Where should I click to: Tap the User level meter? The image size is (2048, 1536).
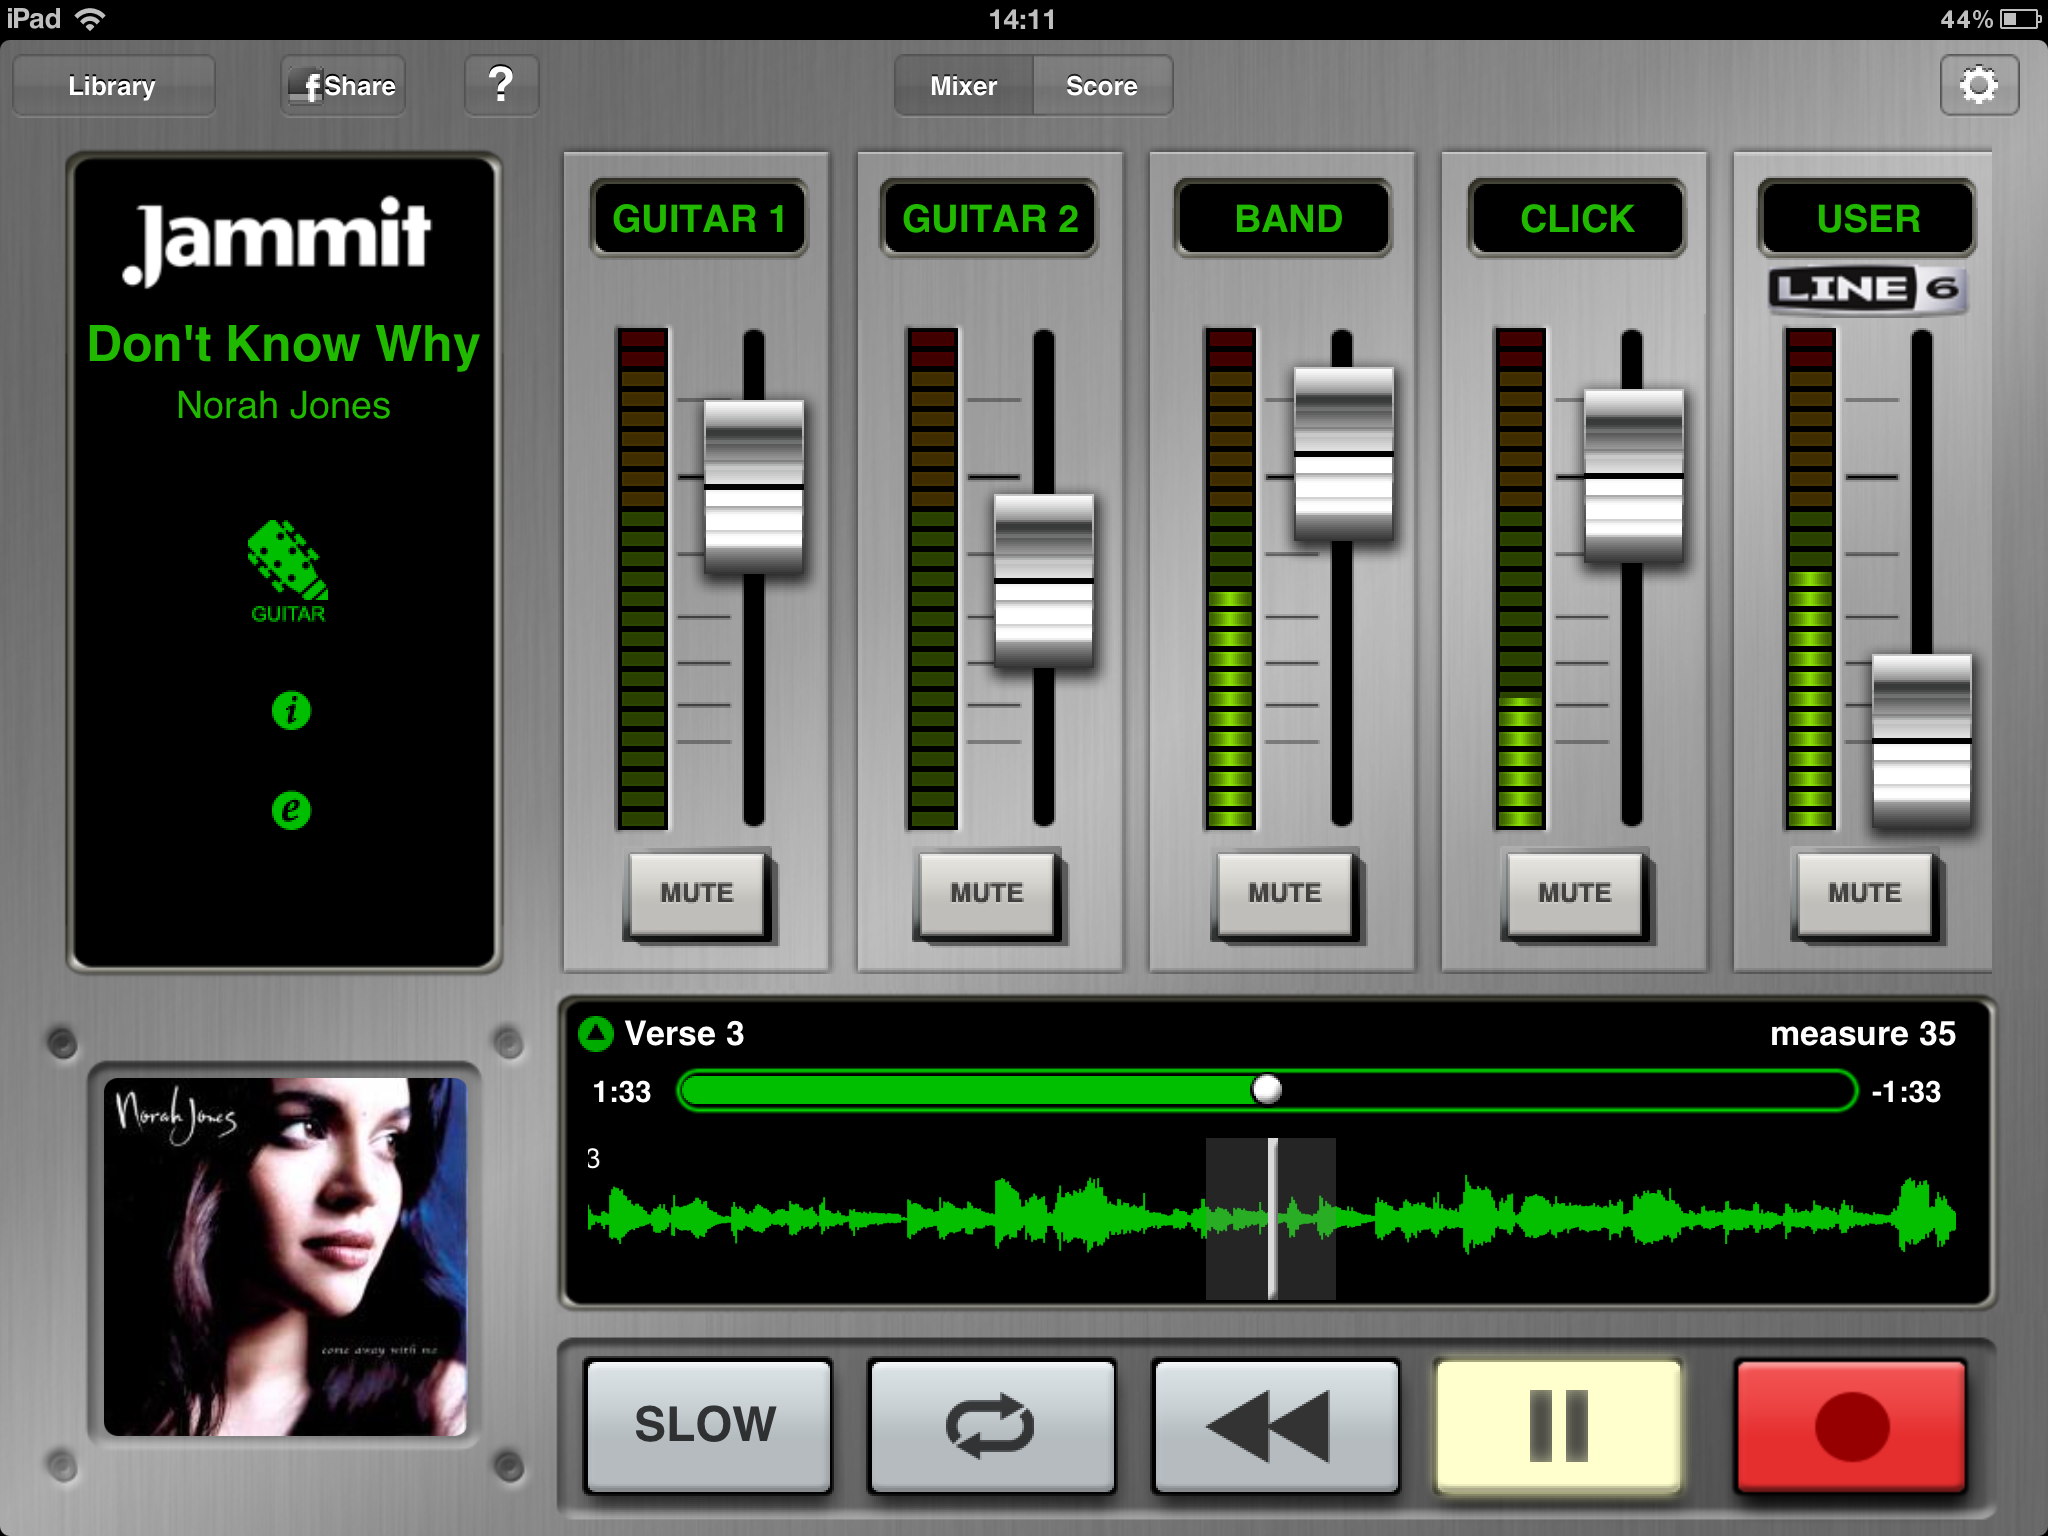pos(1810,578)
